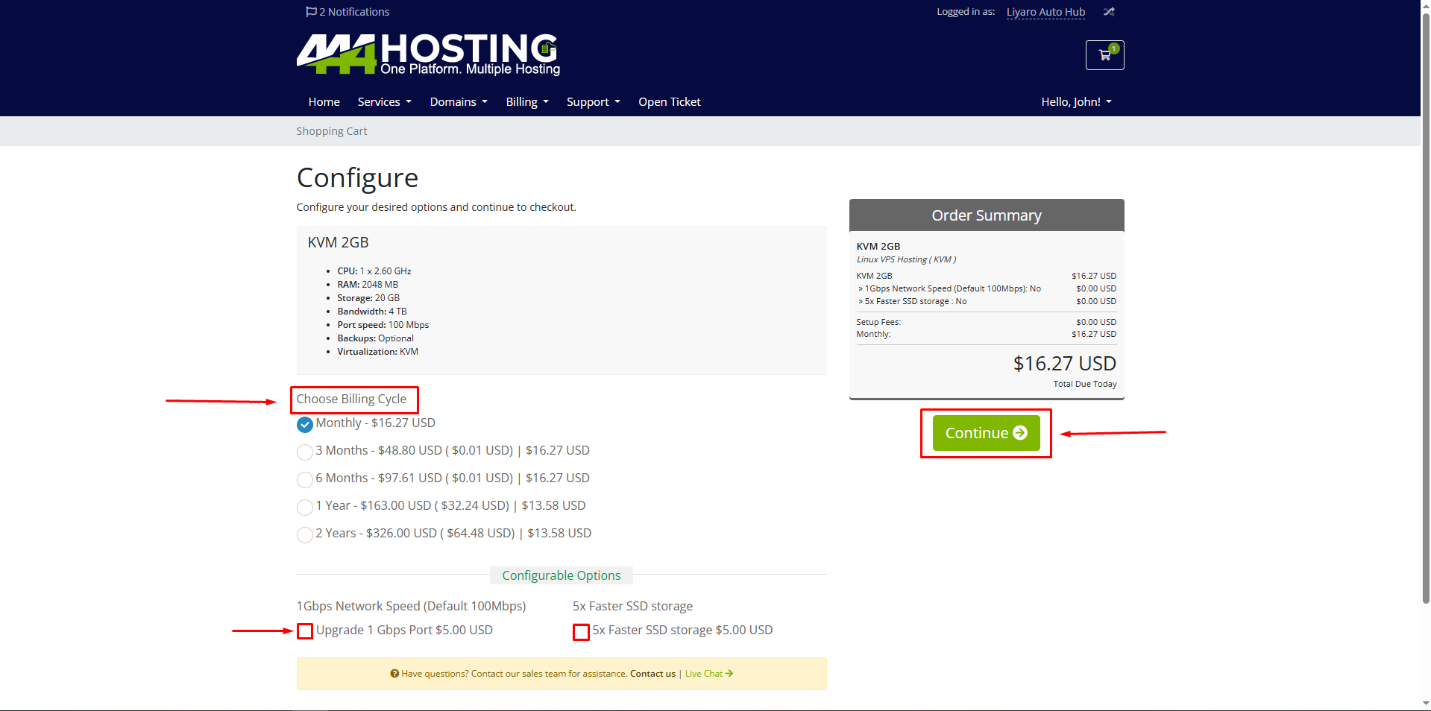Expand the Services dropdown menu
1431x711 pixels.
click(x=385, y=102)
